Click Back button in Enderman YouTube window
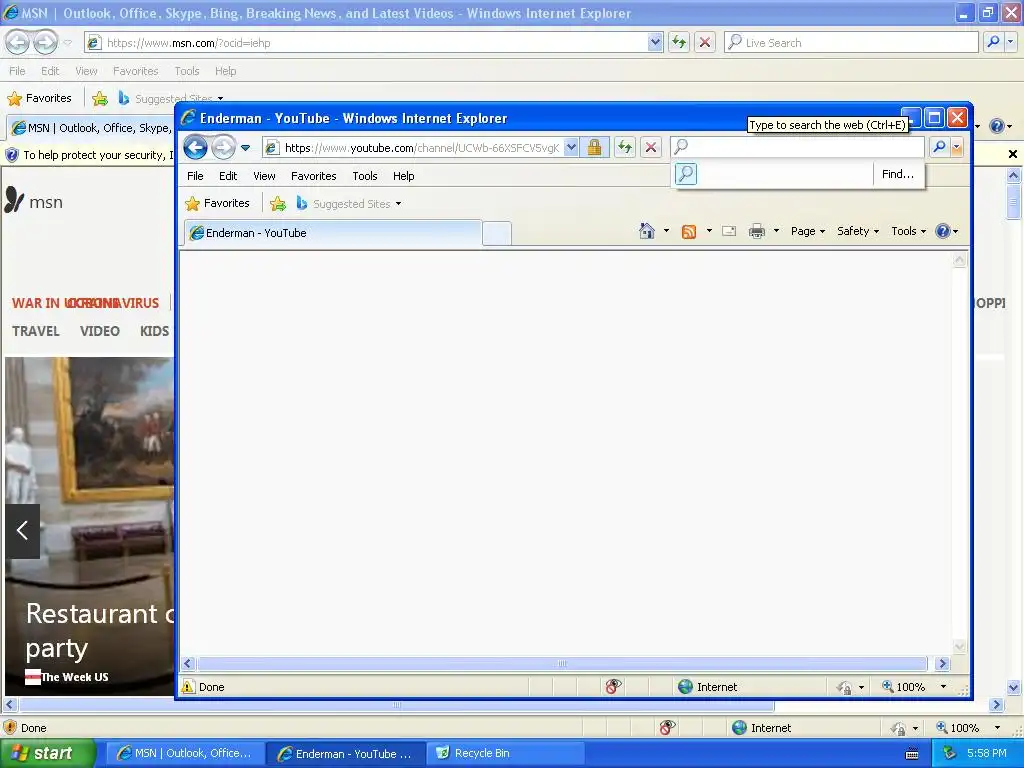Screen dimensions: 1024x768 (x=195, y=147)
